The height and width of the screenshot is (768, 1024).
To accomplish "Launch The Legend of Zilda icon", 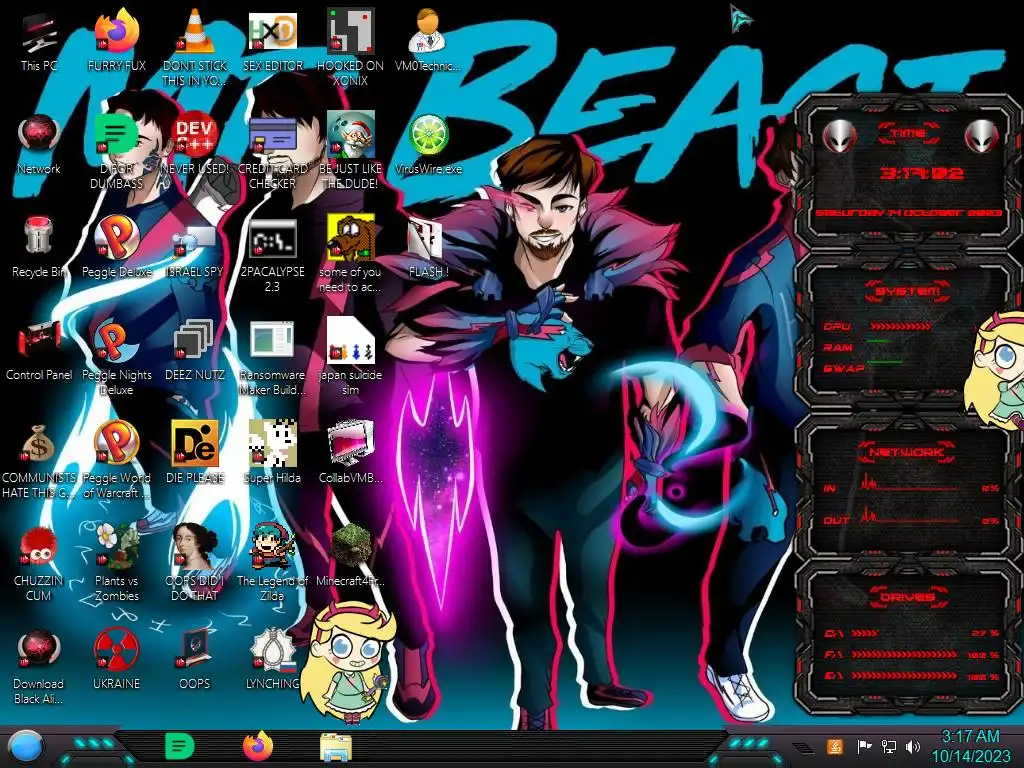I will [x=272, y=563].
